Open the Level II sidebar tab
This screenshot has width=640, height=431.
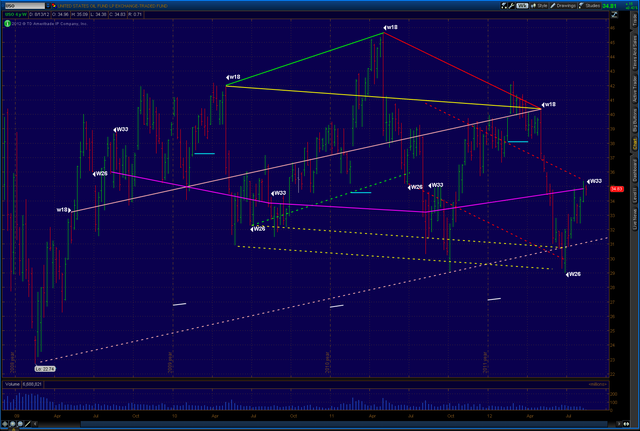635,197
